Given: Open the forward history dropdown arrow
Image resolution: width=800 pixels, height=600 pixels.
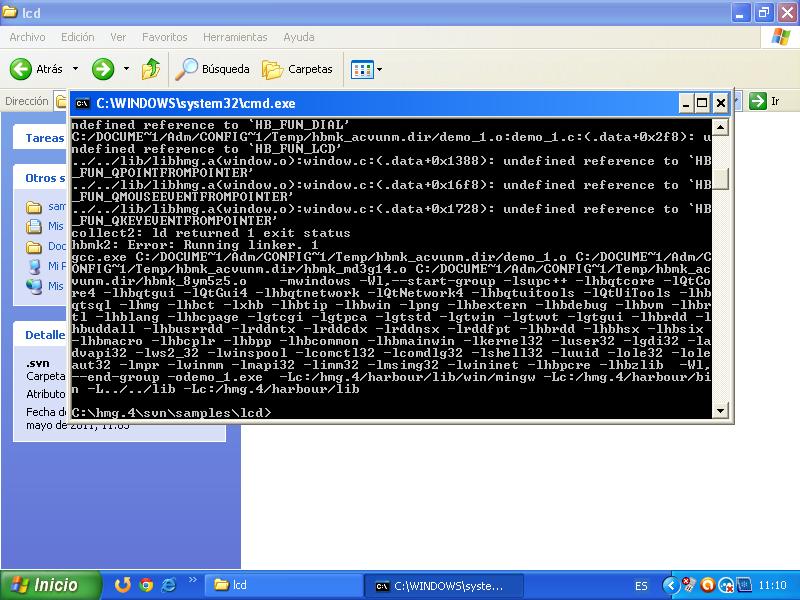Looking at the screenshot, I should tap(126, 69).
